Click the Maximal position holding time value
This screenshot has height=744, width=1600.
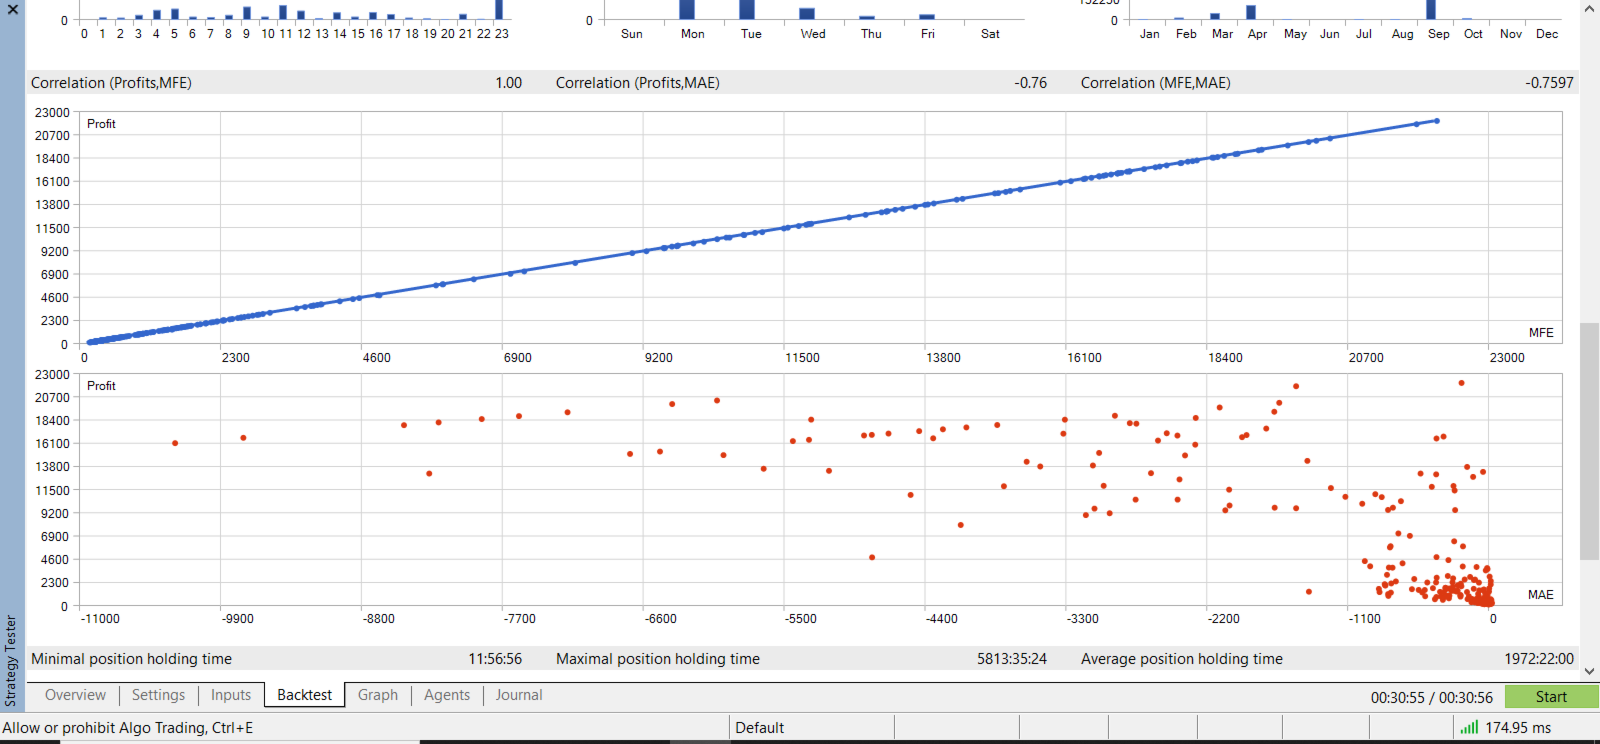pos(1012,659)
